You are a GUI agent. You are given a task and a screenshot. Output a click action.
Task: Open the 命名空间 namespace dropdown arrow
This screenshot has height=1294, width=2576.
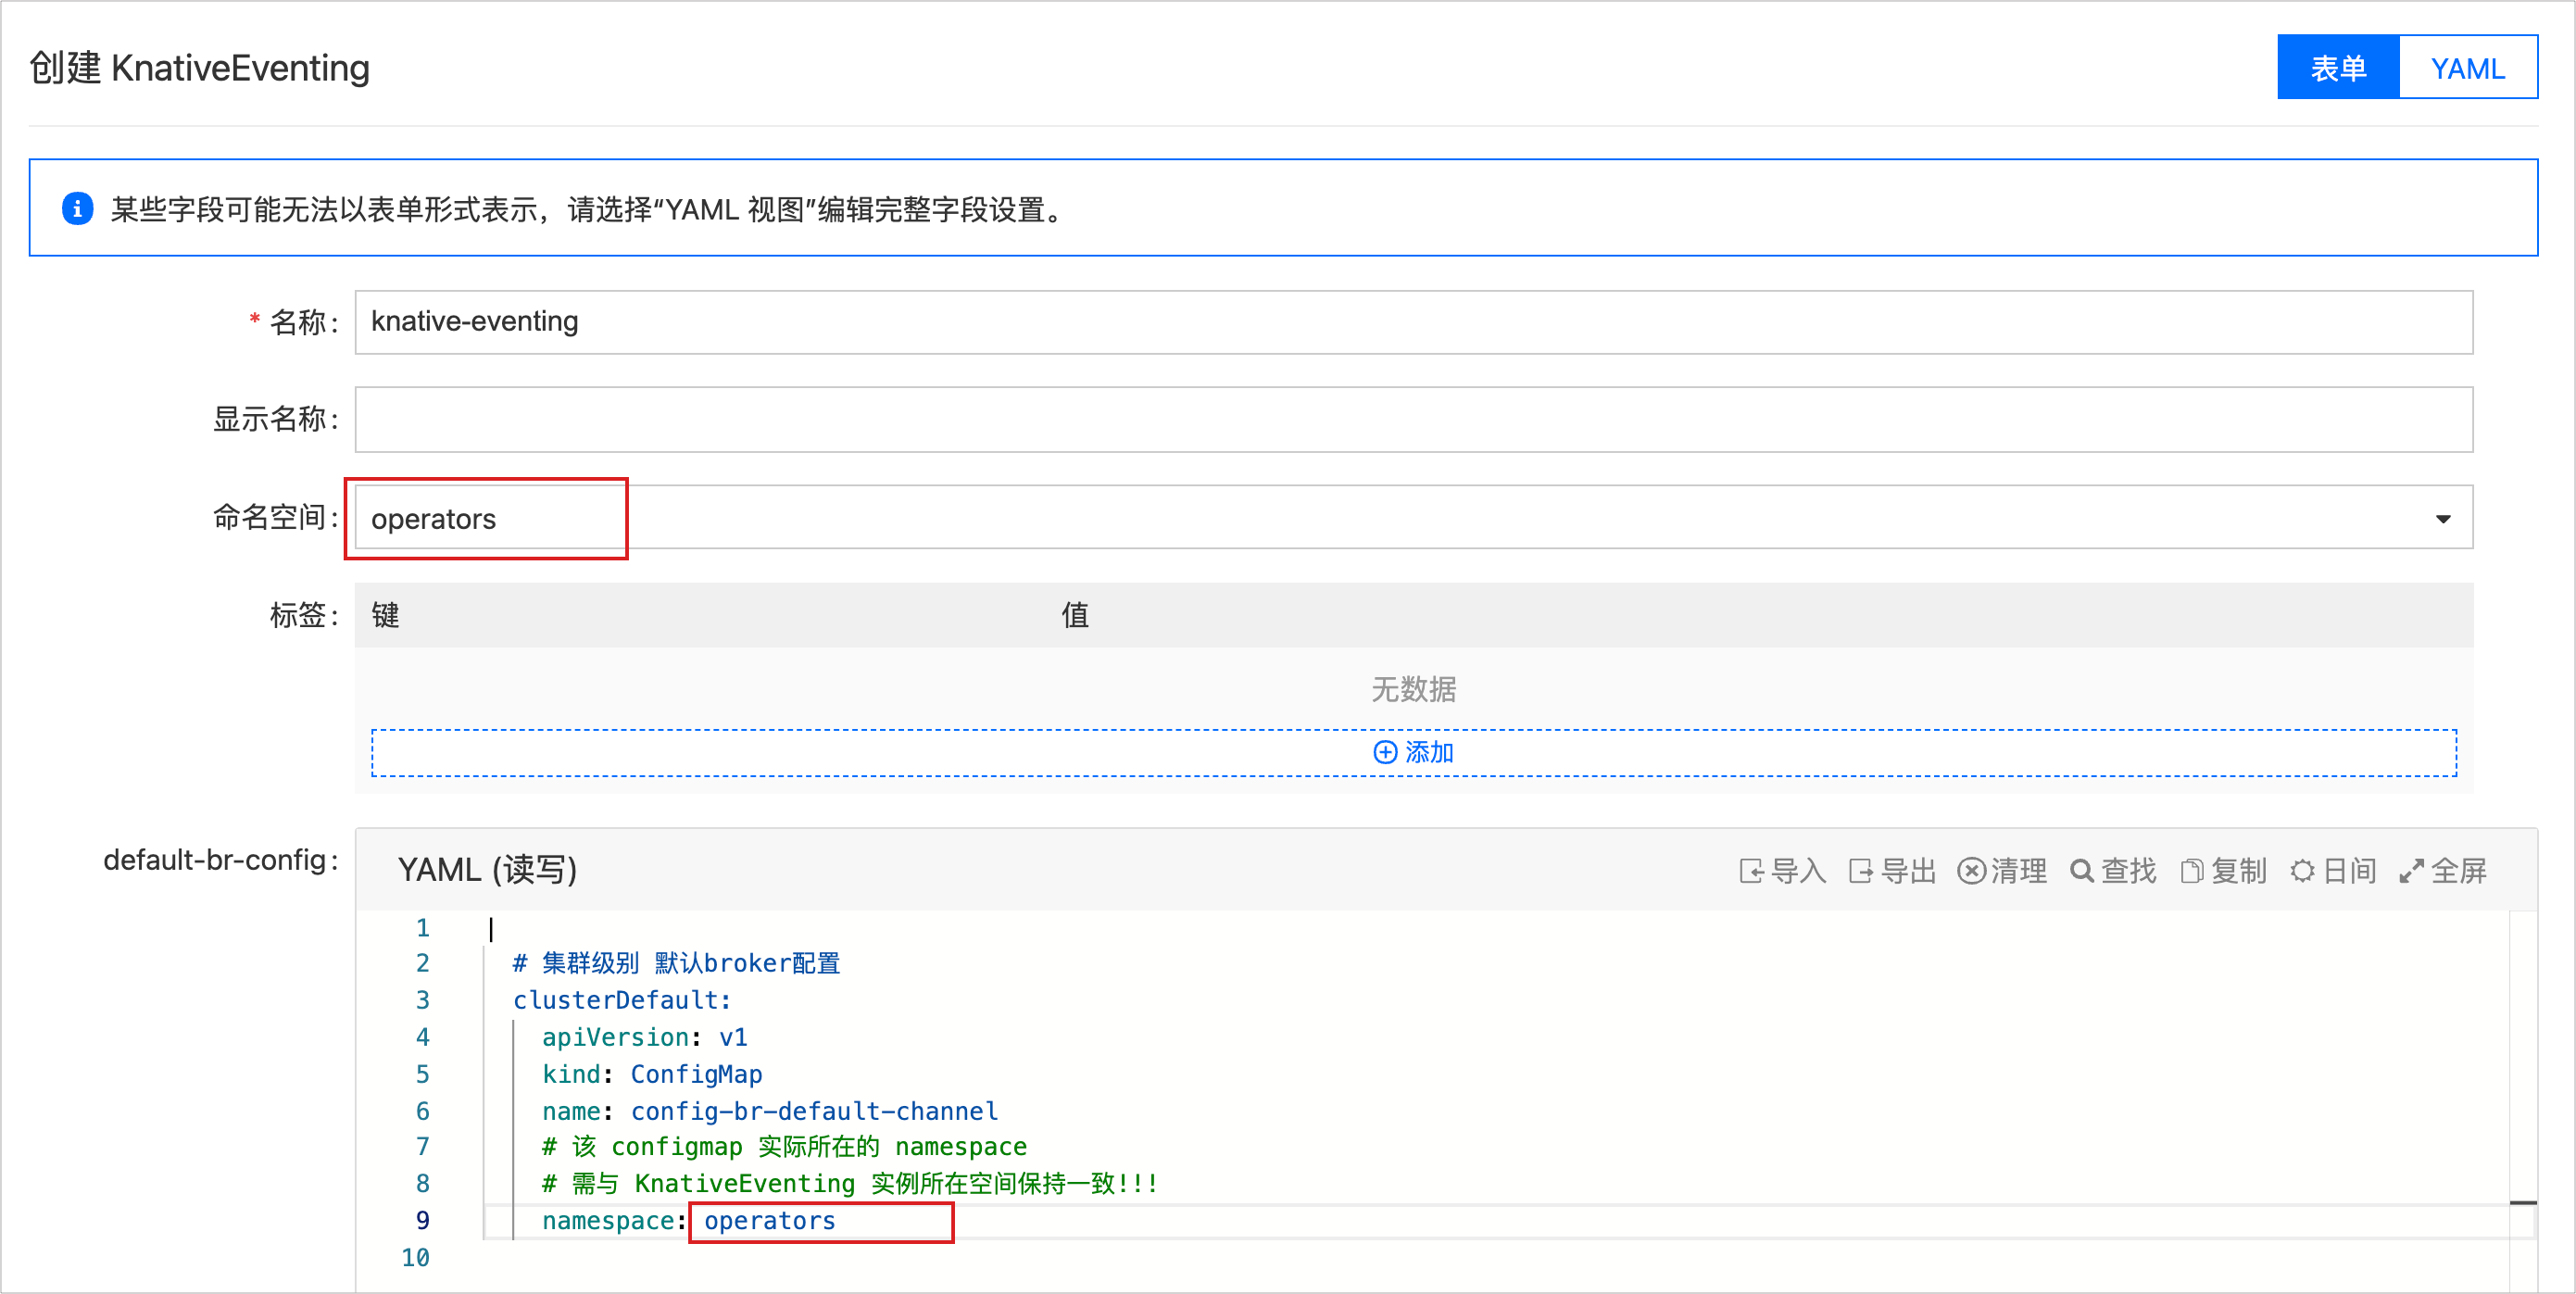point(2443,518)
